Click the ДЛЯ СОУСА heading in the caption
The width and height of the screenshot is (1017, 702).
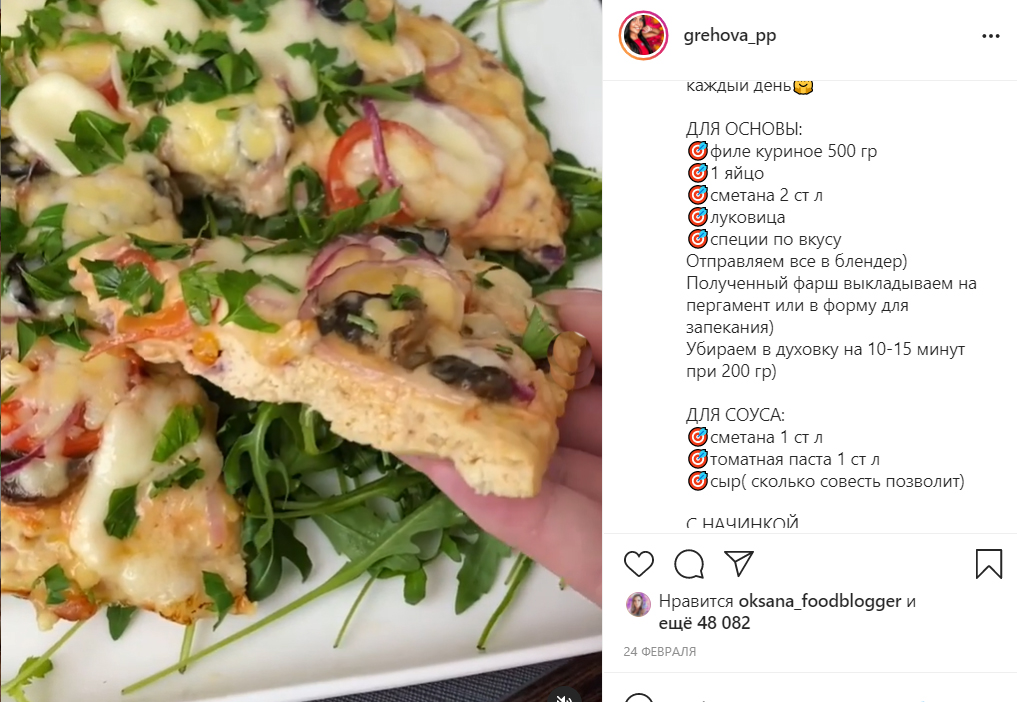[x=736, y=415]
